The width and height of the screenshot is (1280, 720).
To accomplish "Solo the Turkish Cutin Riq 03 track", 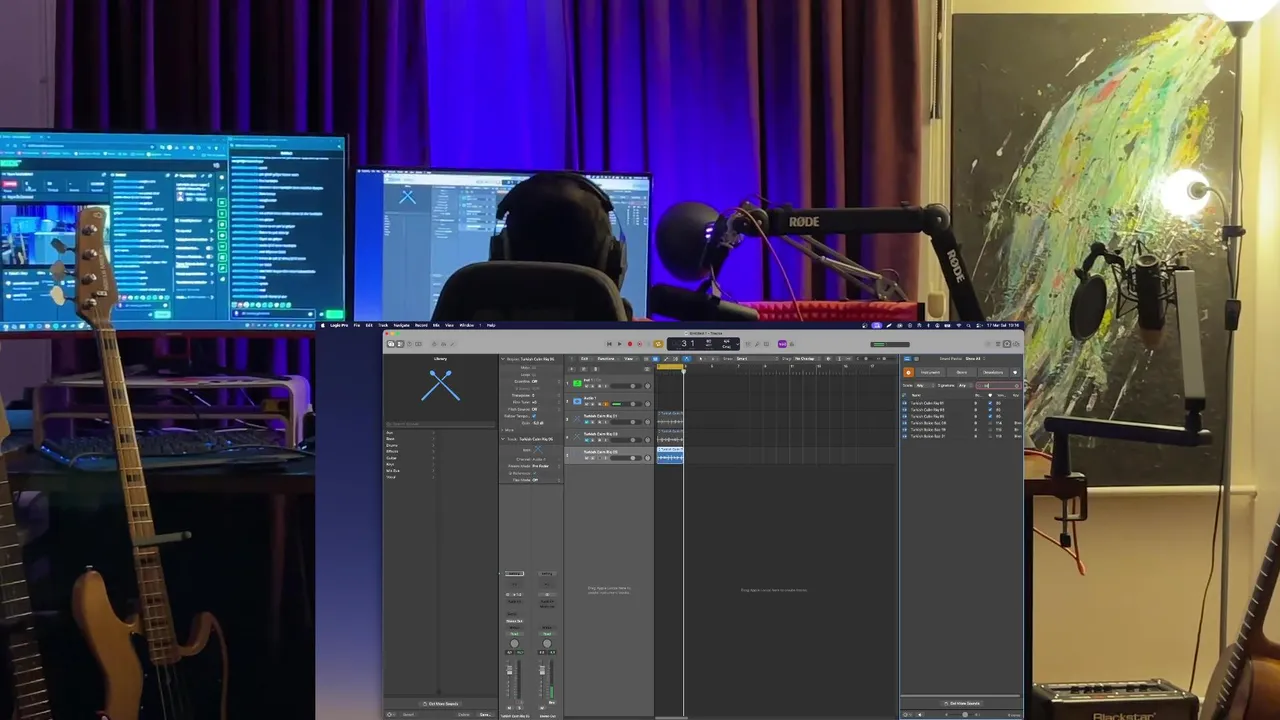I will pyautogui.click(x=592, y=440).
